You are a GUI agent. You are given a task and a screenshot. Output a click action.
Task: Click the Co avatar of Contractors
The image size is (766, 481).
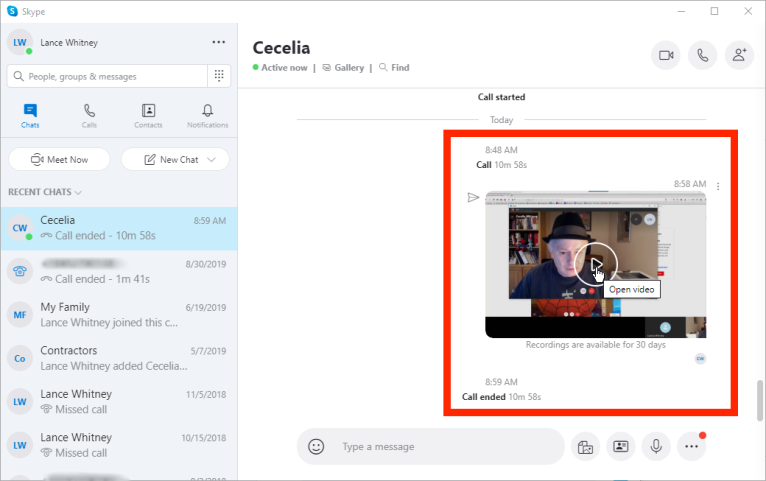coord(20,358)
